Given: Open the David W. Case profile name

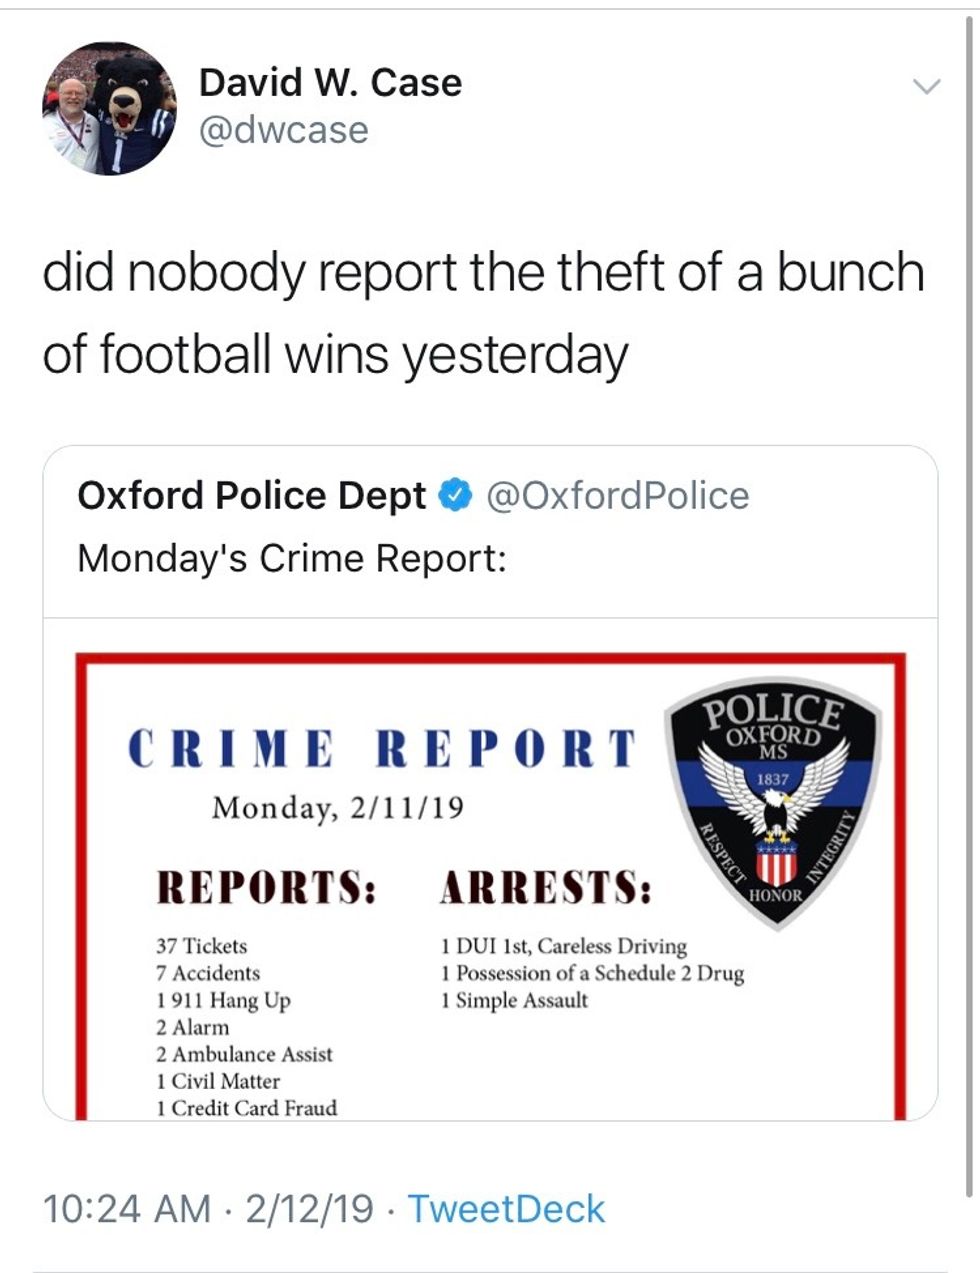Looking at the screenshot, I should coord(330,83).
